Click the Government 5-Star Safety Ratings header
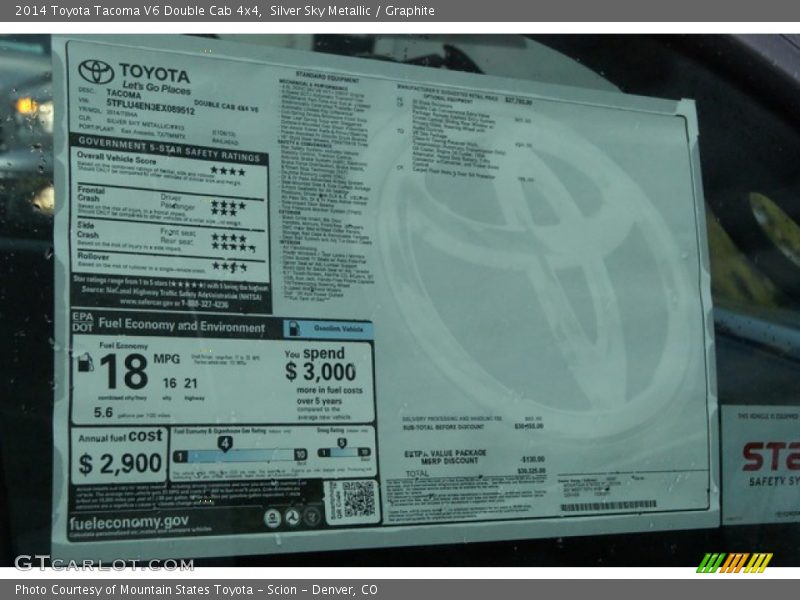The height and width of the screenshot is (600, 800). (x=169, y=149)
